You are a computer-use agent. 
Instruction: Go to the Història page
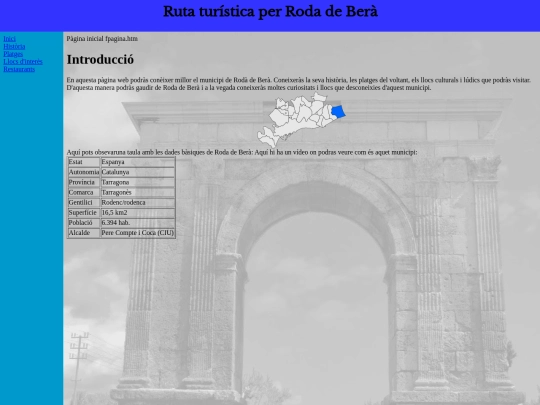14,46
